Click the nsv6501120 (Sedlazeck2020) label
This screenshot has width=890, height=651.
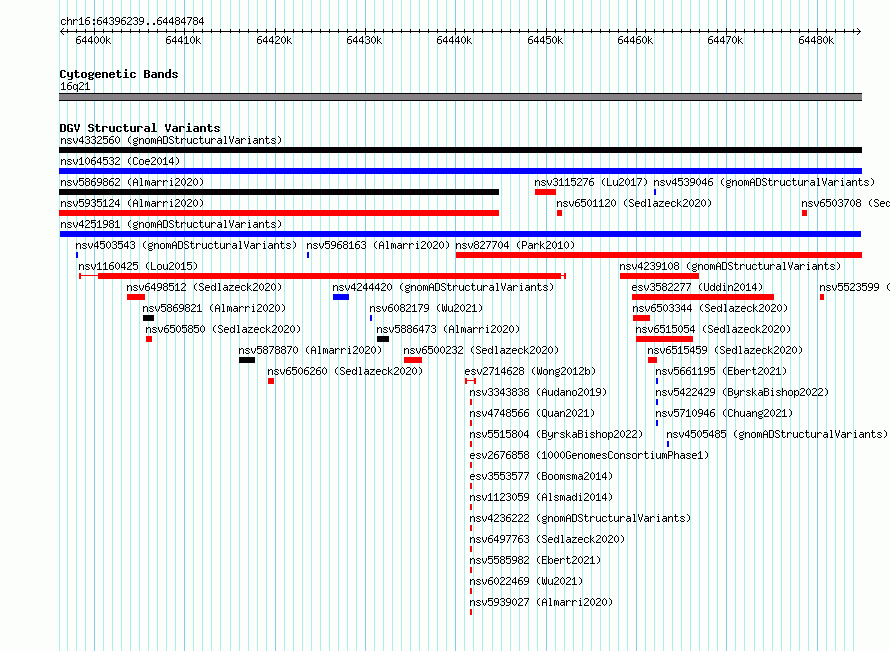pyautogui.click(x=634, y=203)
